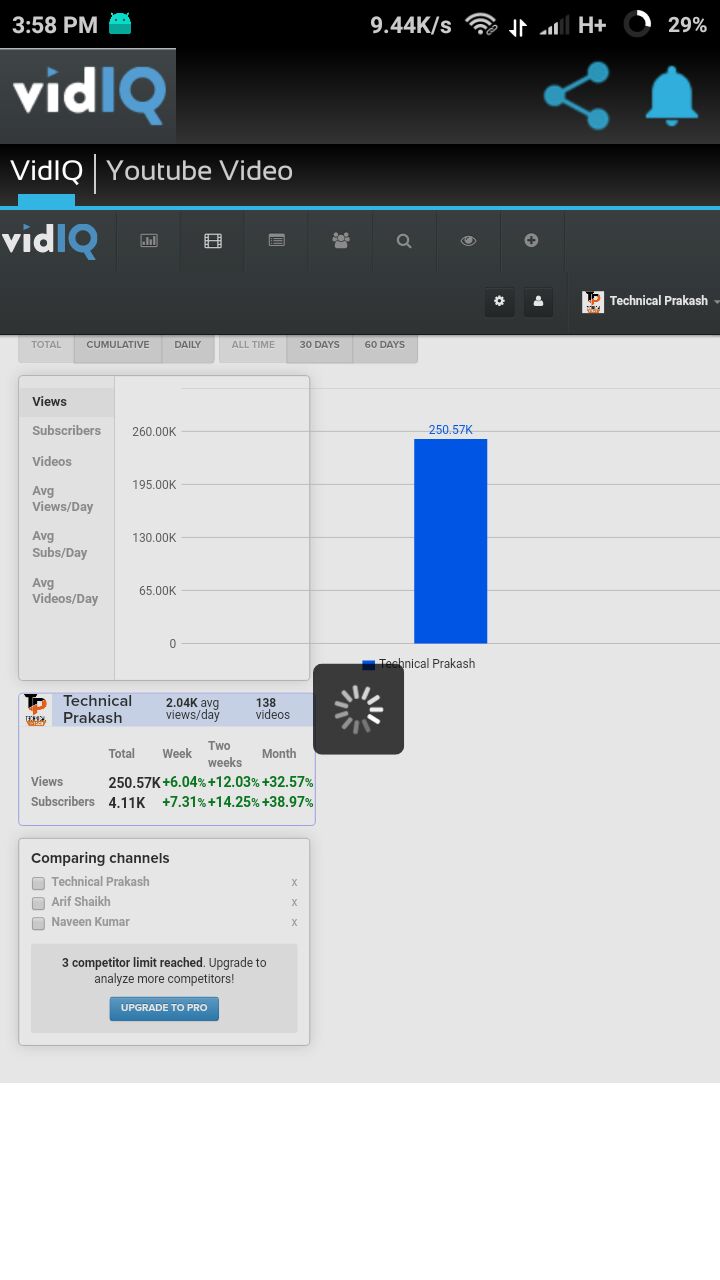Check the Technical Prakash checkbox

[x=39, y=883]
